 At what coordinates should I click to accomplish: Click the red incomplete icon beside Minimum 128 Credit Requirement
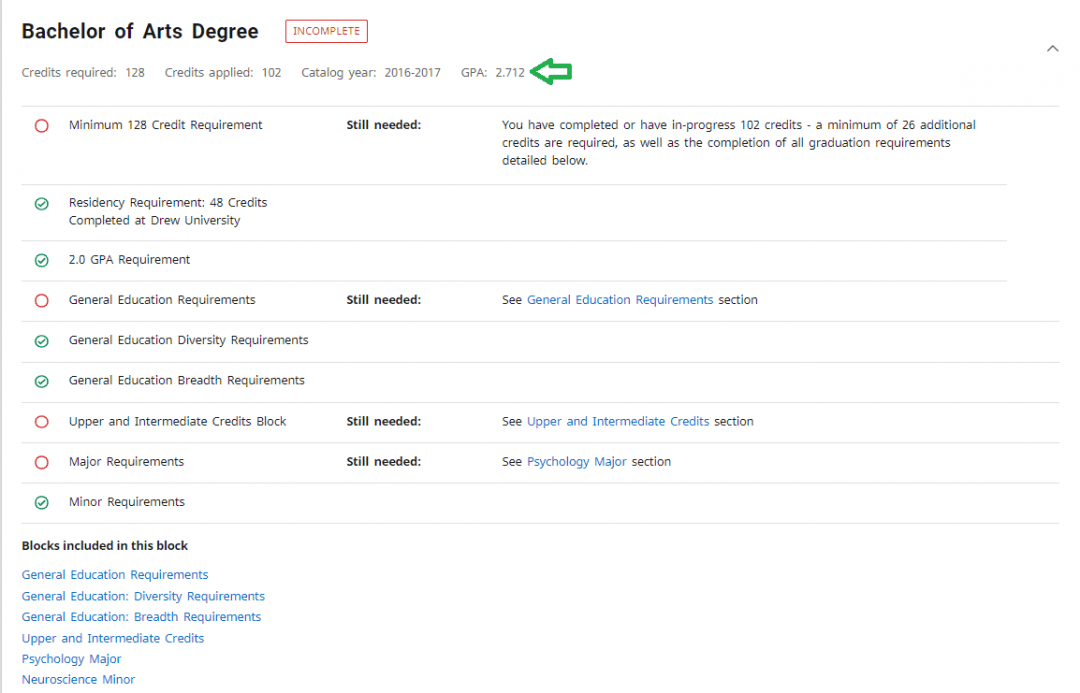(x=41, y=124)
